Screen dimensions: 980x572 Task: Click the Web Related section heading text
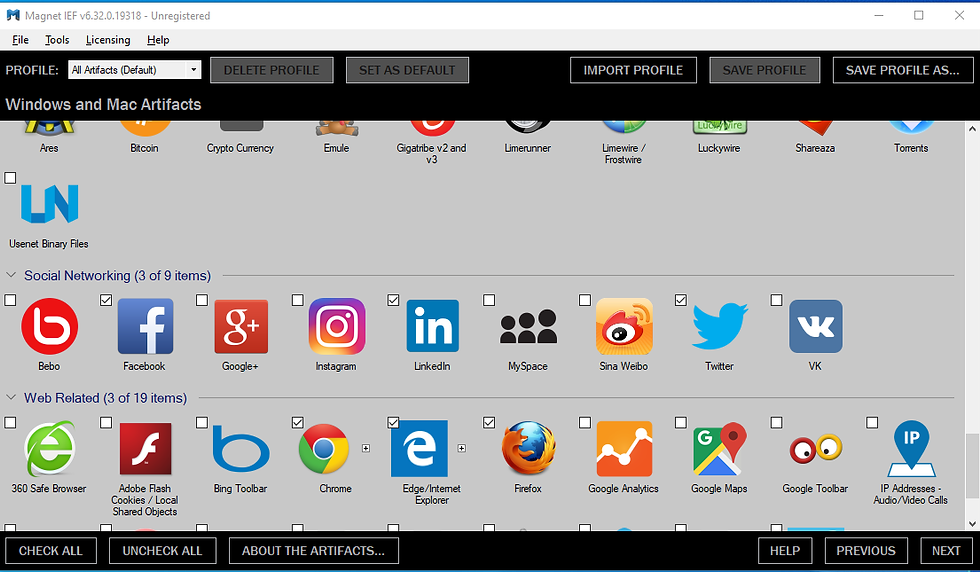(106, 398)
